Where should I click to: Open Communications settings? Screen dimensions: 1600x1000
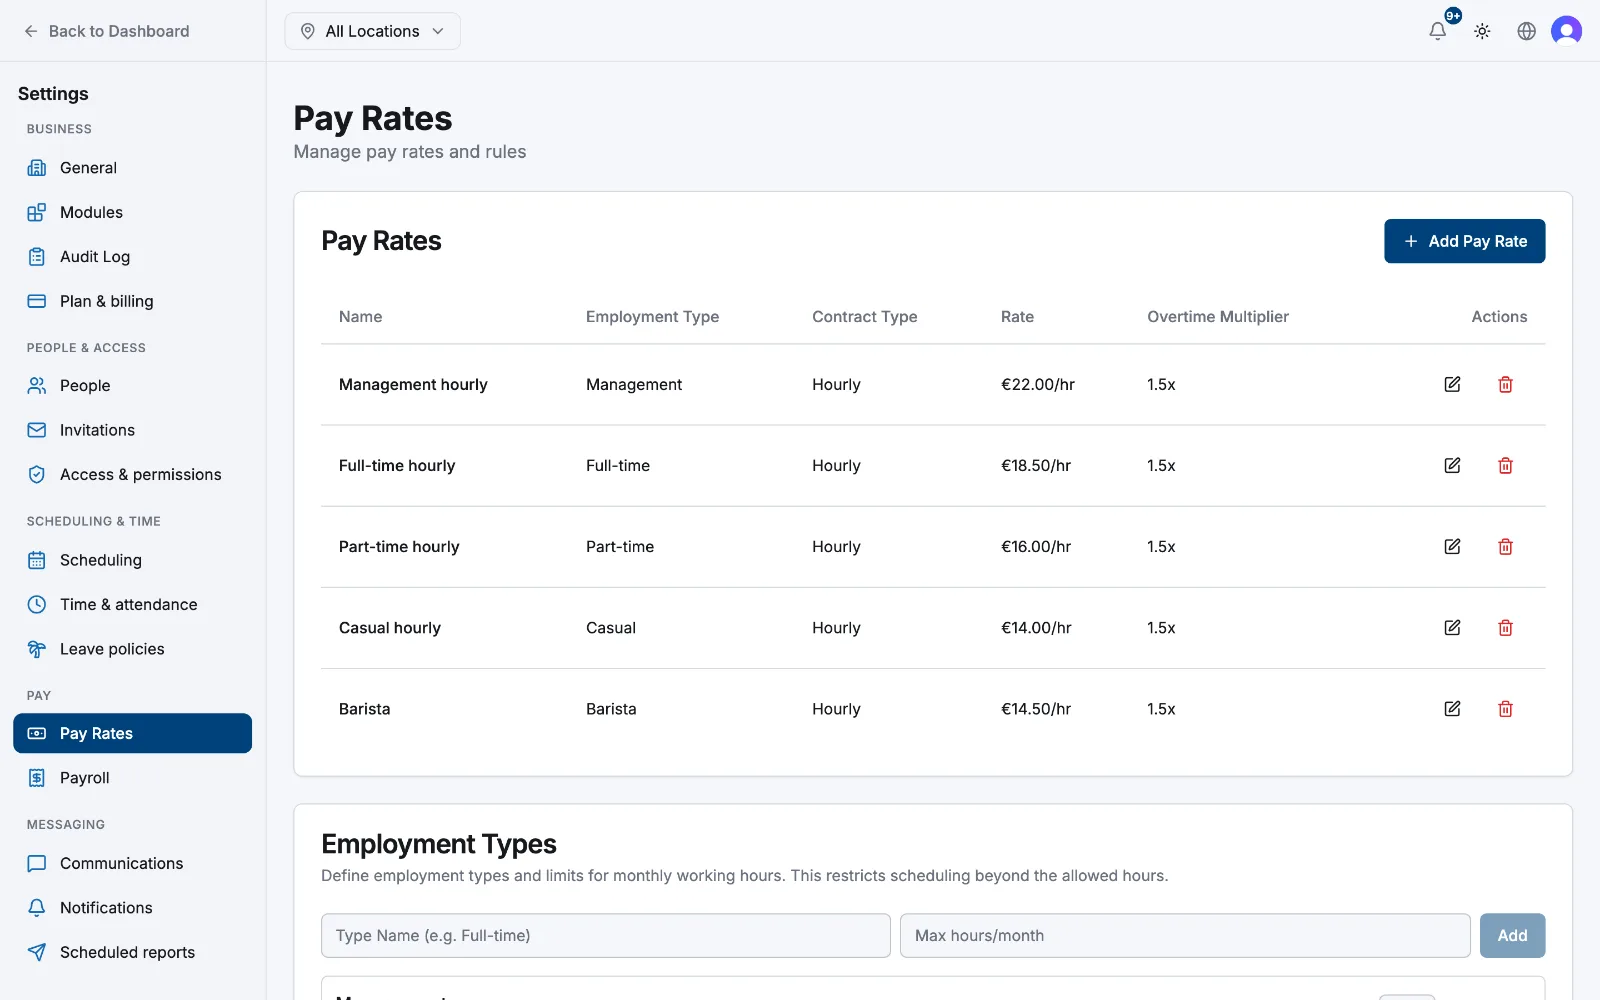132,863
